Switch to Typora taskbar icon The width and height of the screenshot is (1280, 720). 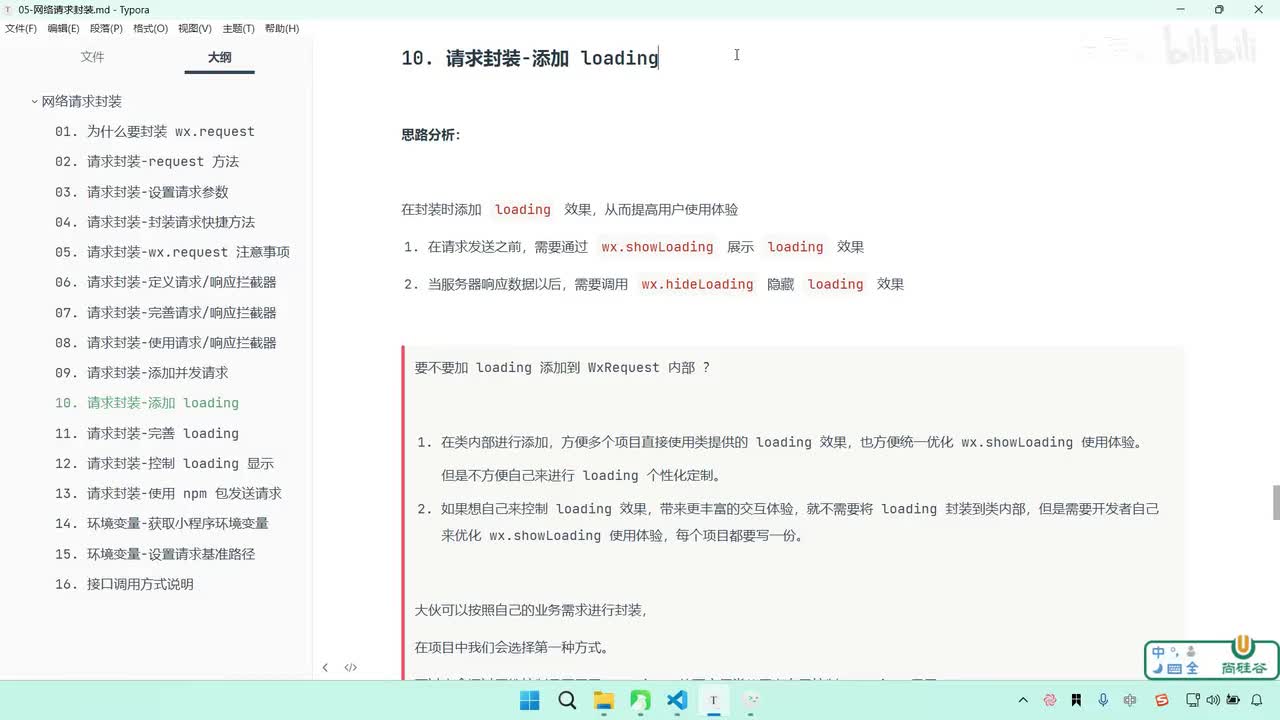click(713, 700)
